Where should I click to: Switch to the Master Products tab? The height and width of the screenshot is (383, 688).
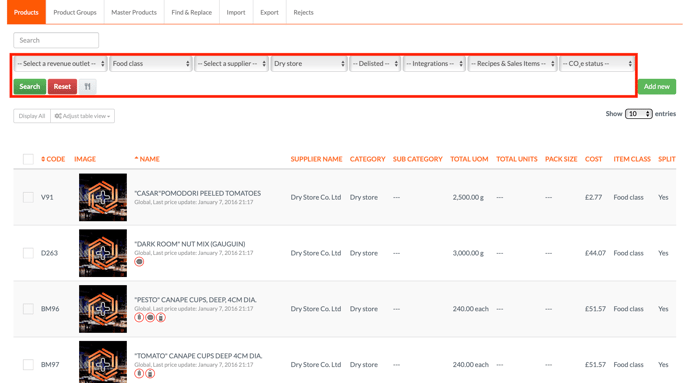pyautogui.click(x=134, y=12)
